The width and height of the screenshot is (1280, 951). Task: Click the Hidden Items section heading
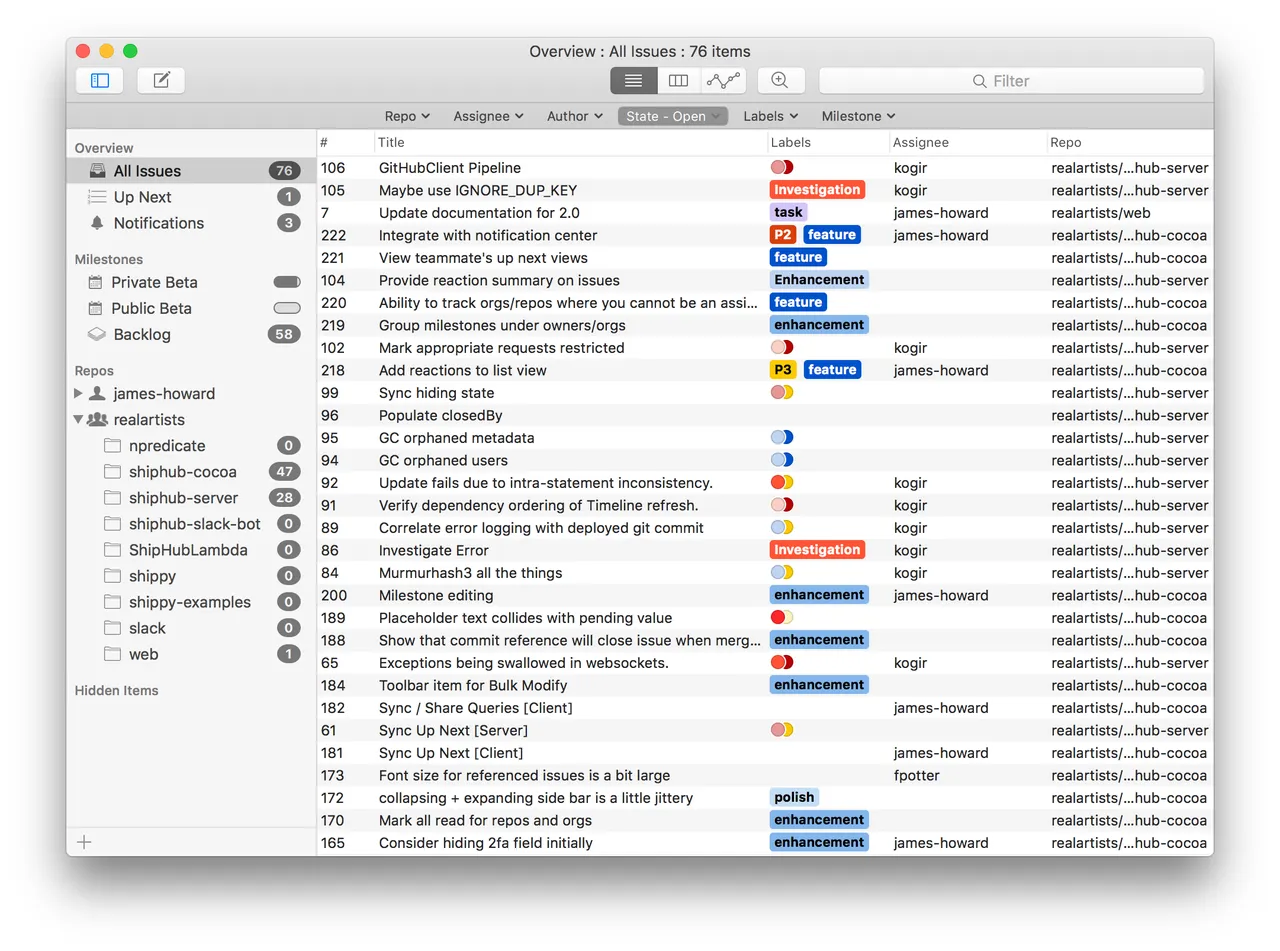point(116,690)
